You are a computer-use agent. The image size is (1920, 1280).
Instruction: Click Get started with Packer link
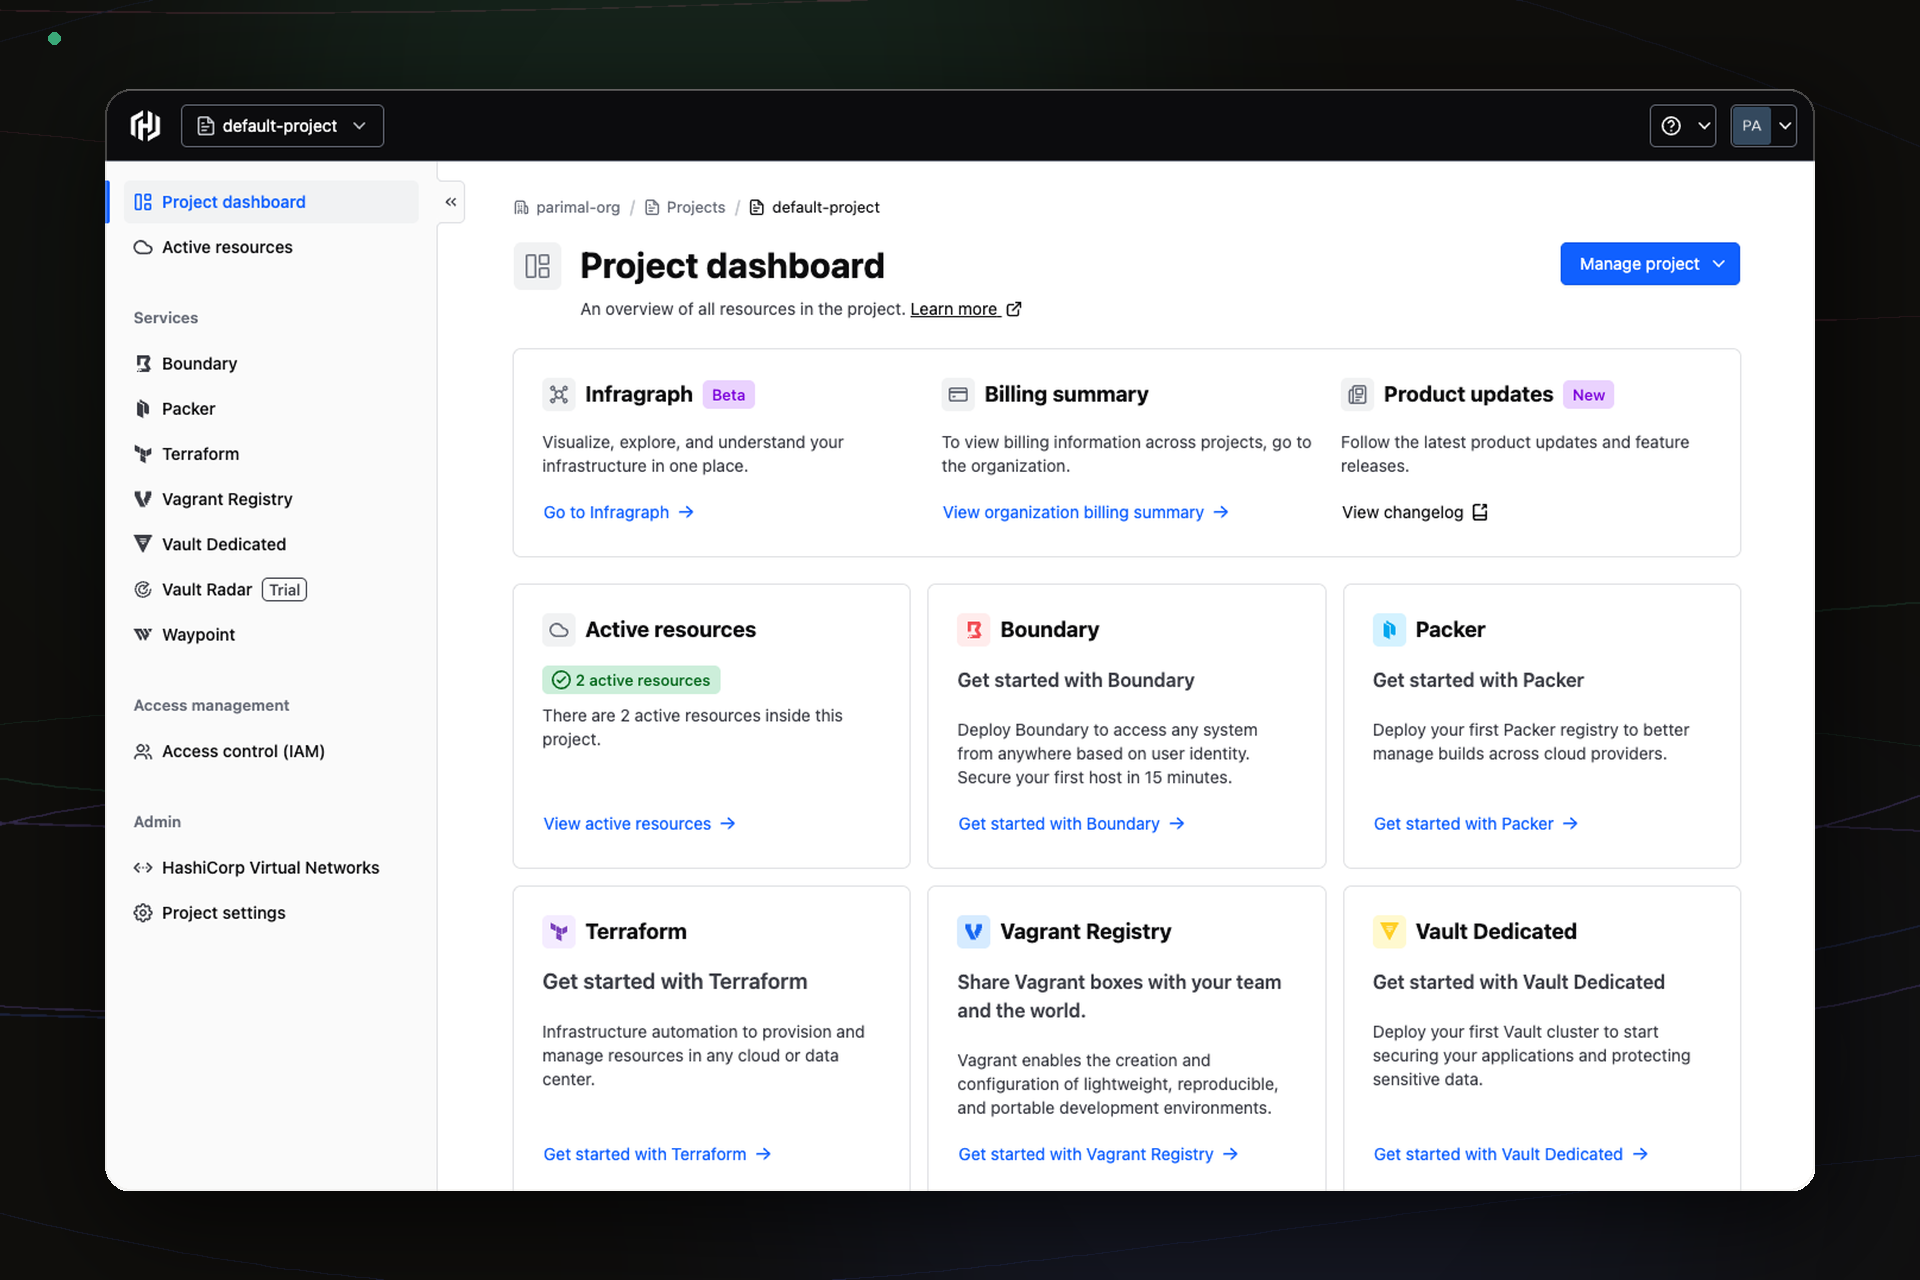coord(1475,824)
